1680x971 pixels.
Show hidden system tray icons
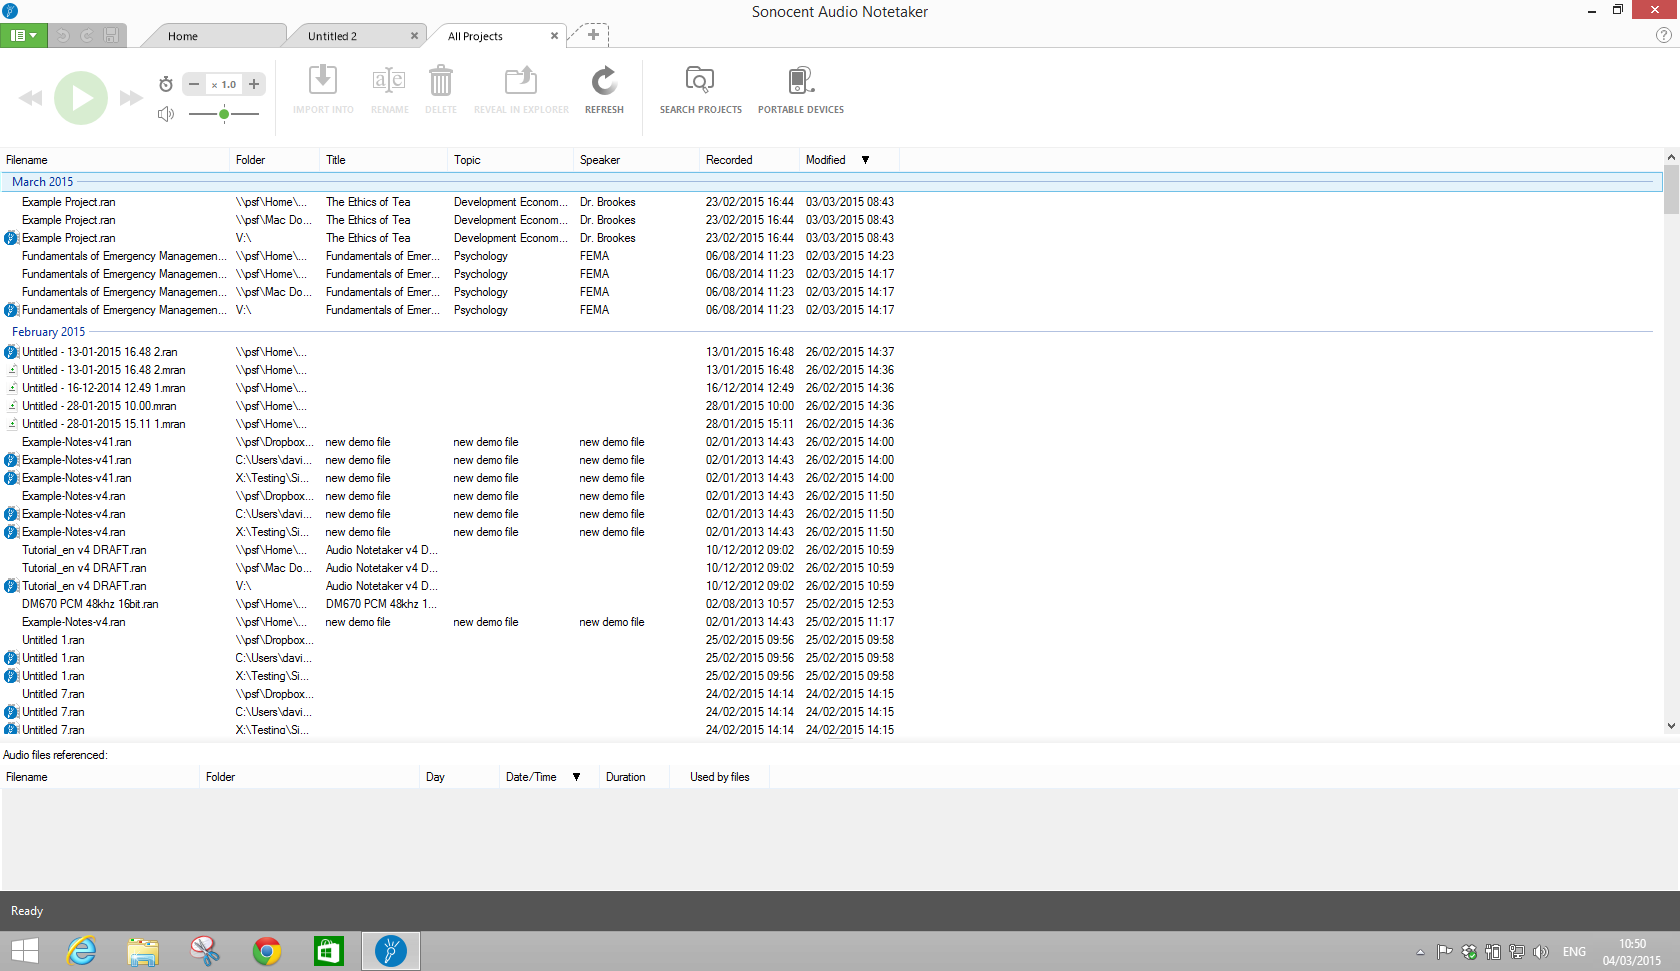click(1420, 952)
